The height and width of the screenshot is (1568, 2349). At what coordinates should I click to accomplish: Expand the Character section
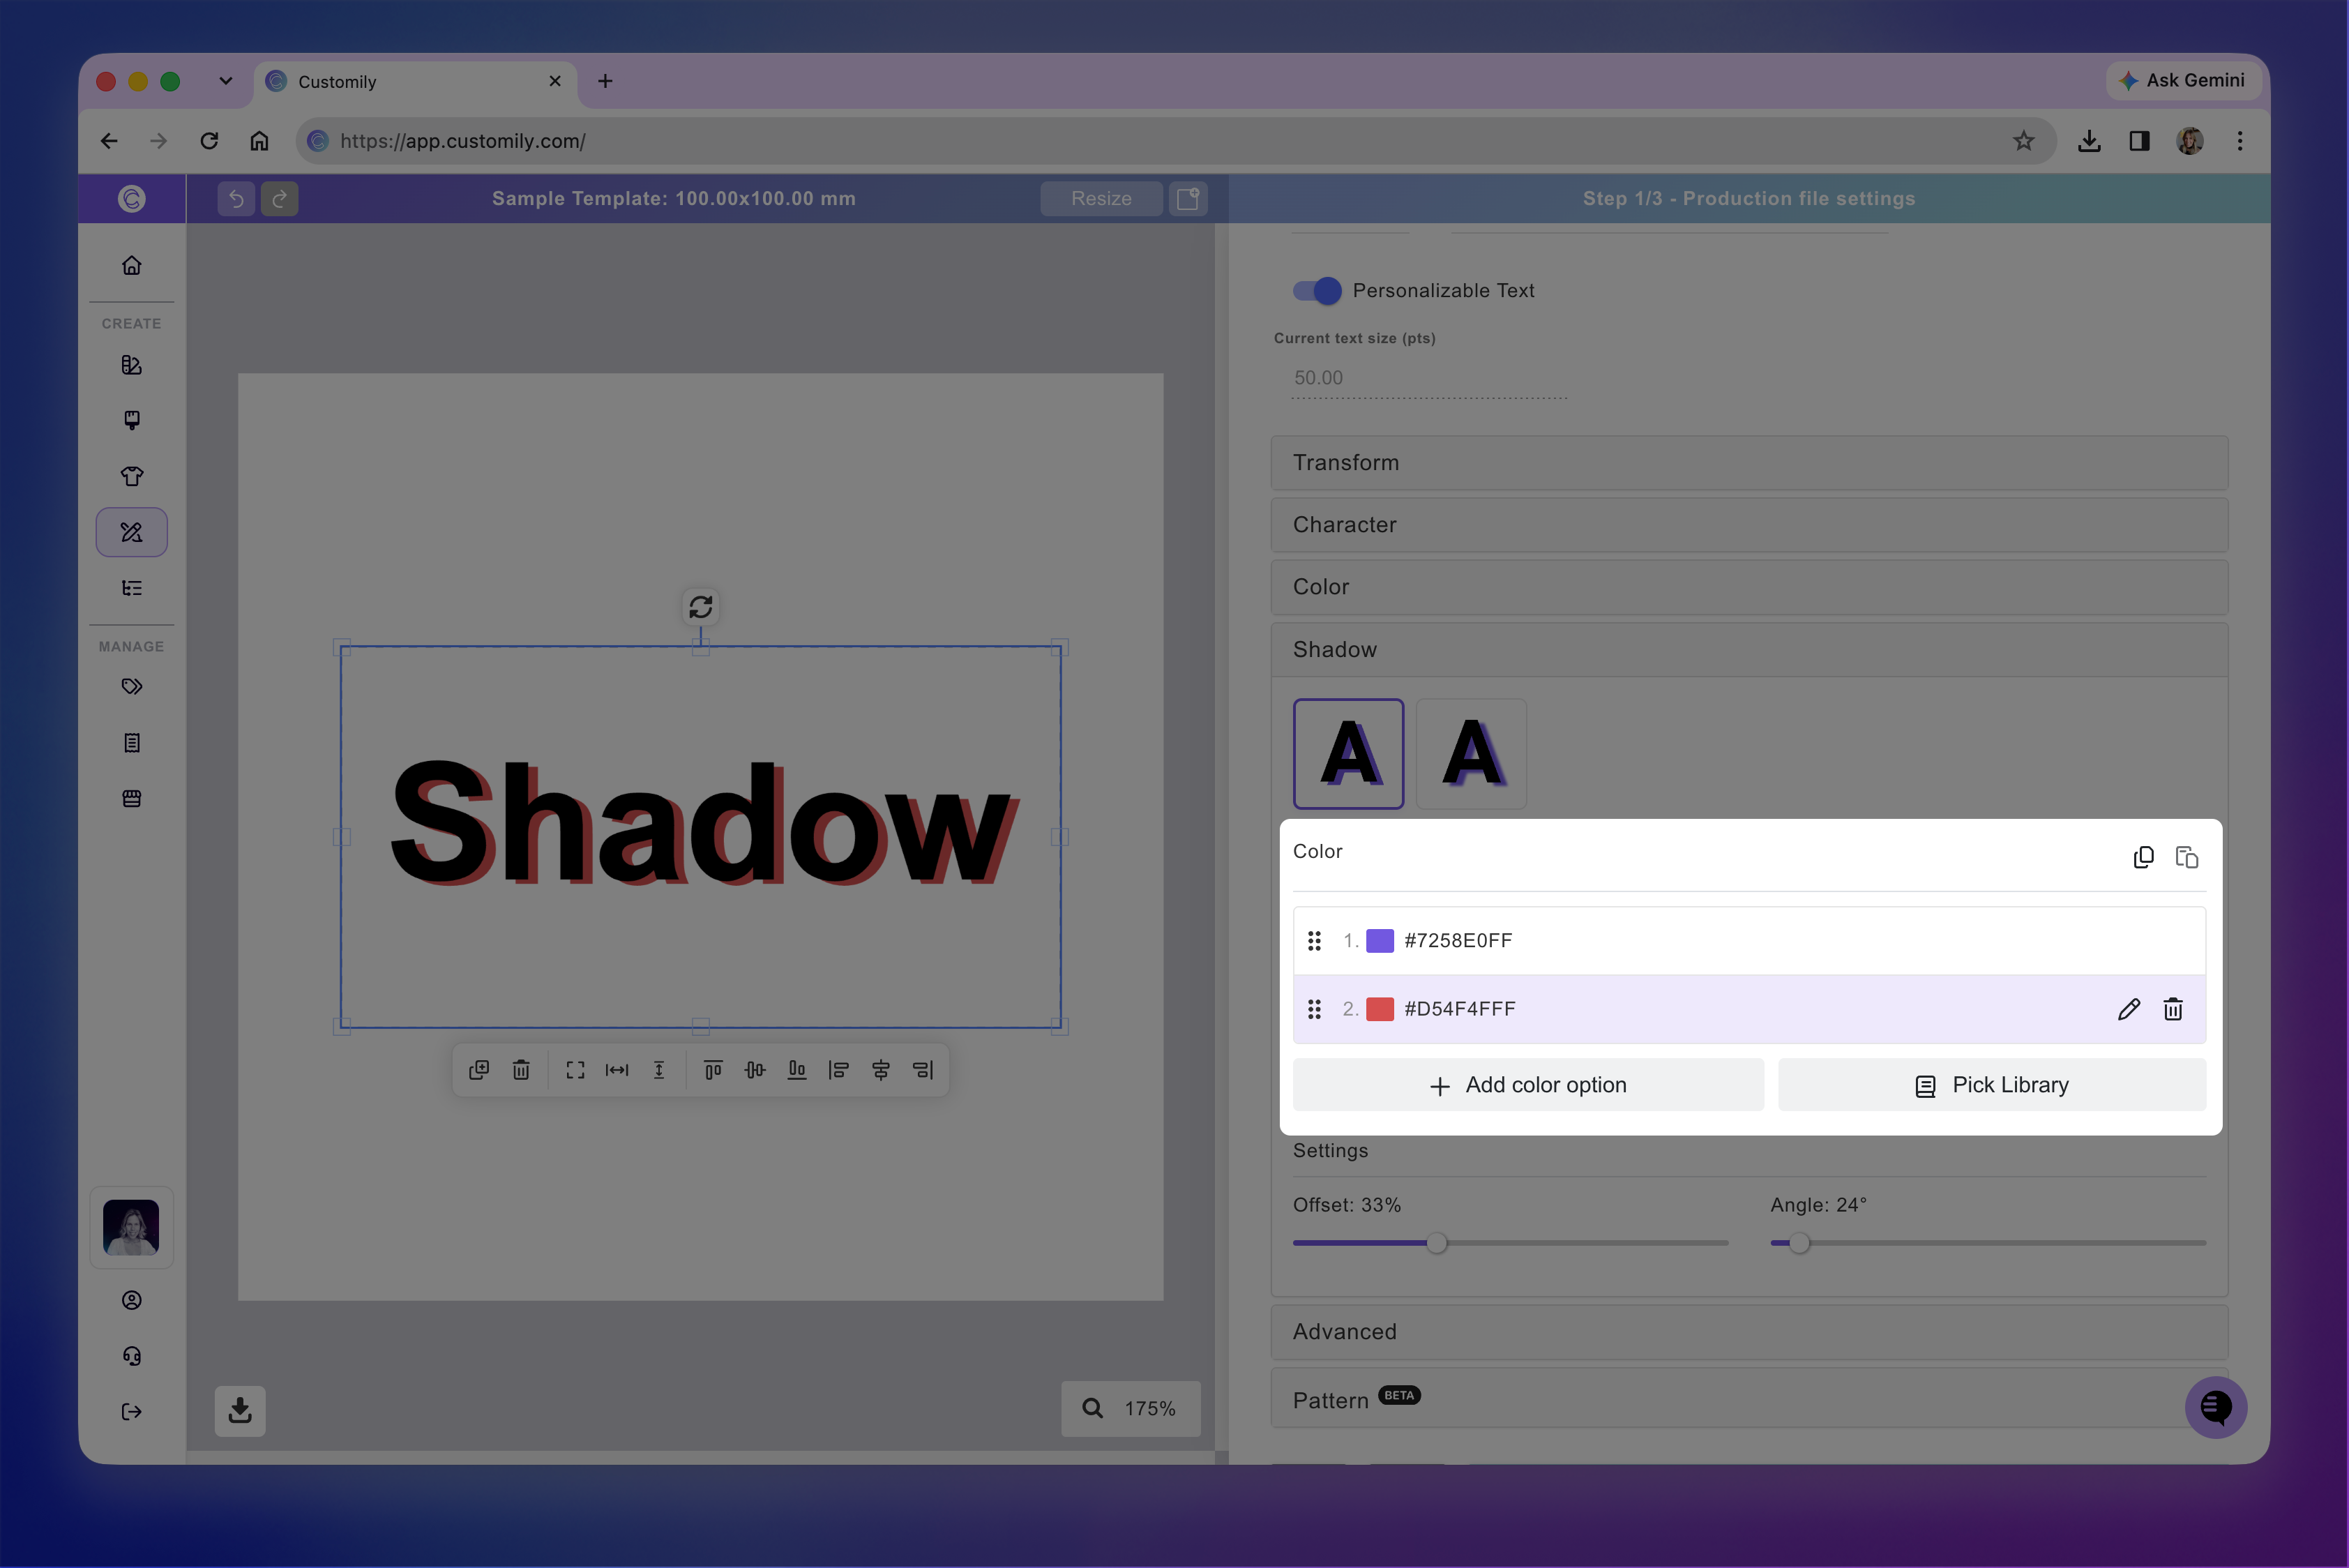1748,524
